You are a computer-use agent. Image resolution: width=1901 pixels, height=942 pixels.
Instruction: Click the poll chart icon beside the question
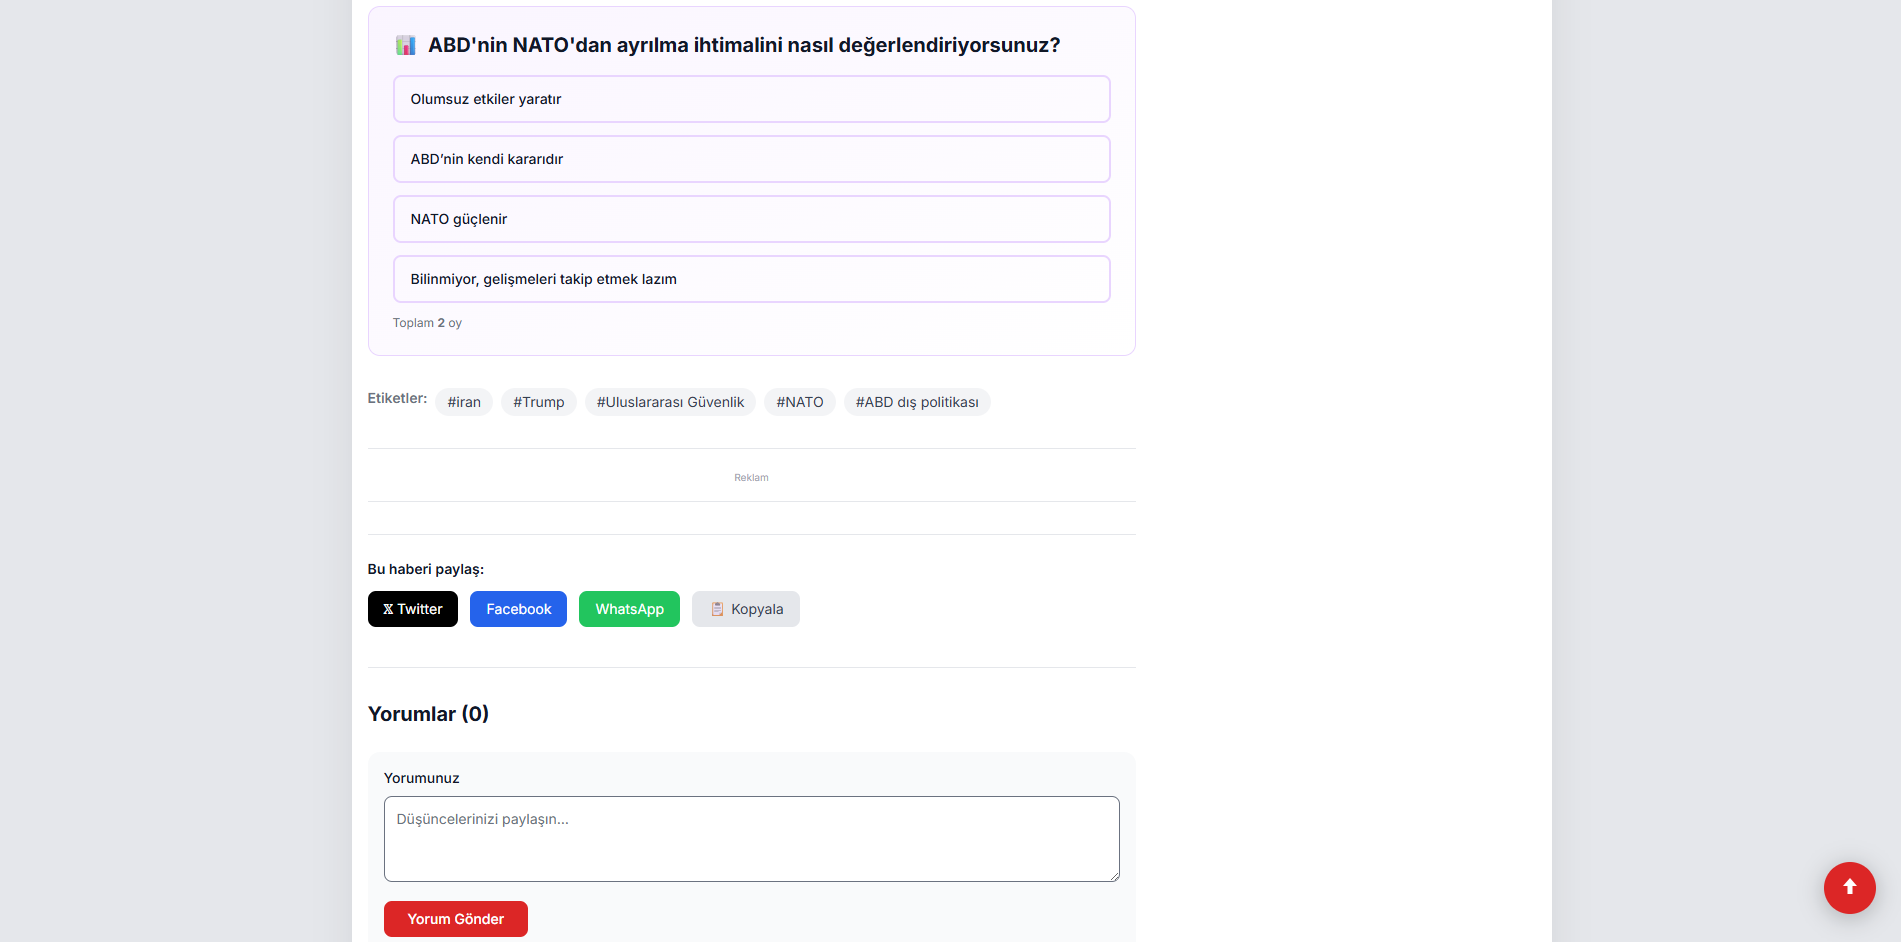point(405,45)
